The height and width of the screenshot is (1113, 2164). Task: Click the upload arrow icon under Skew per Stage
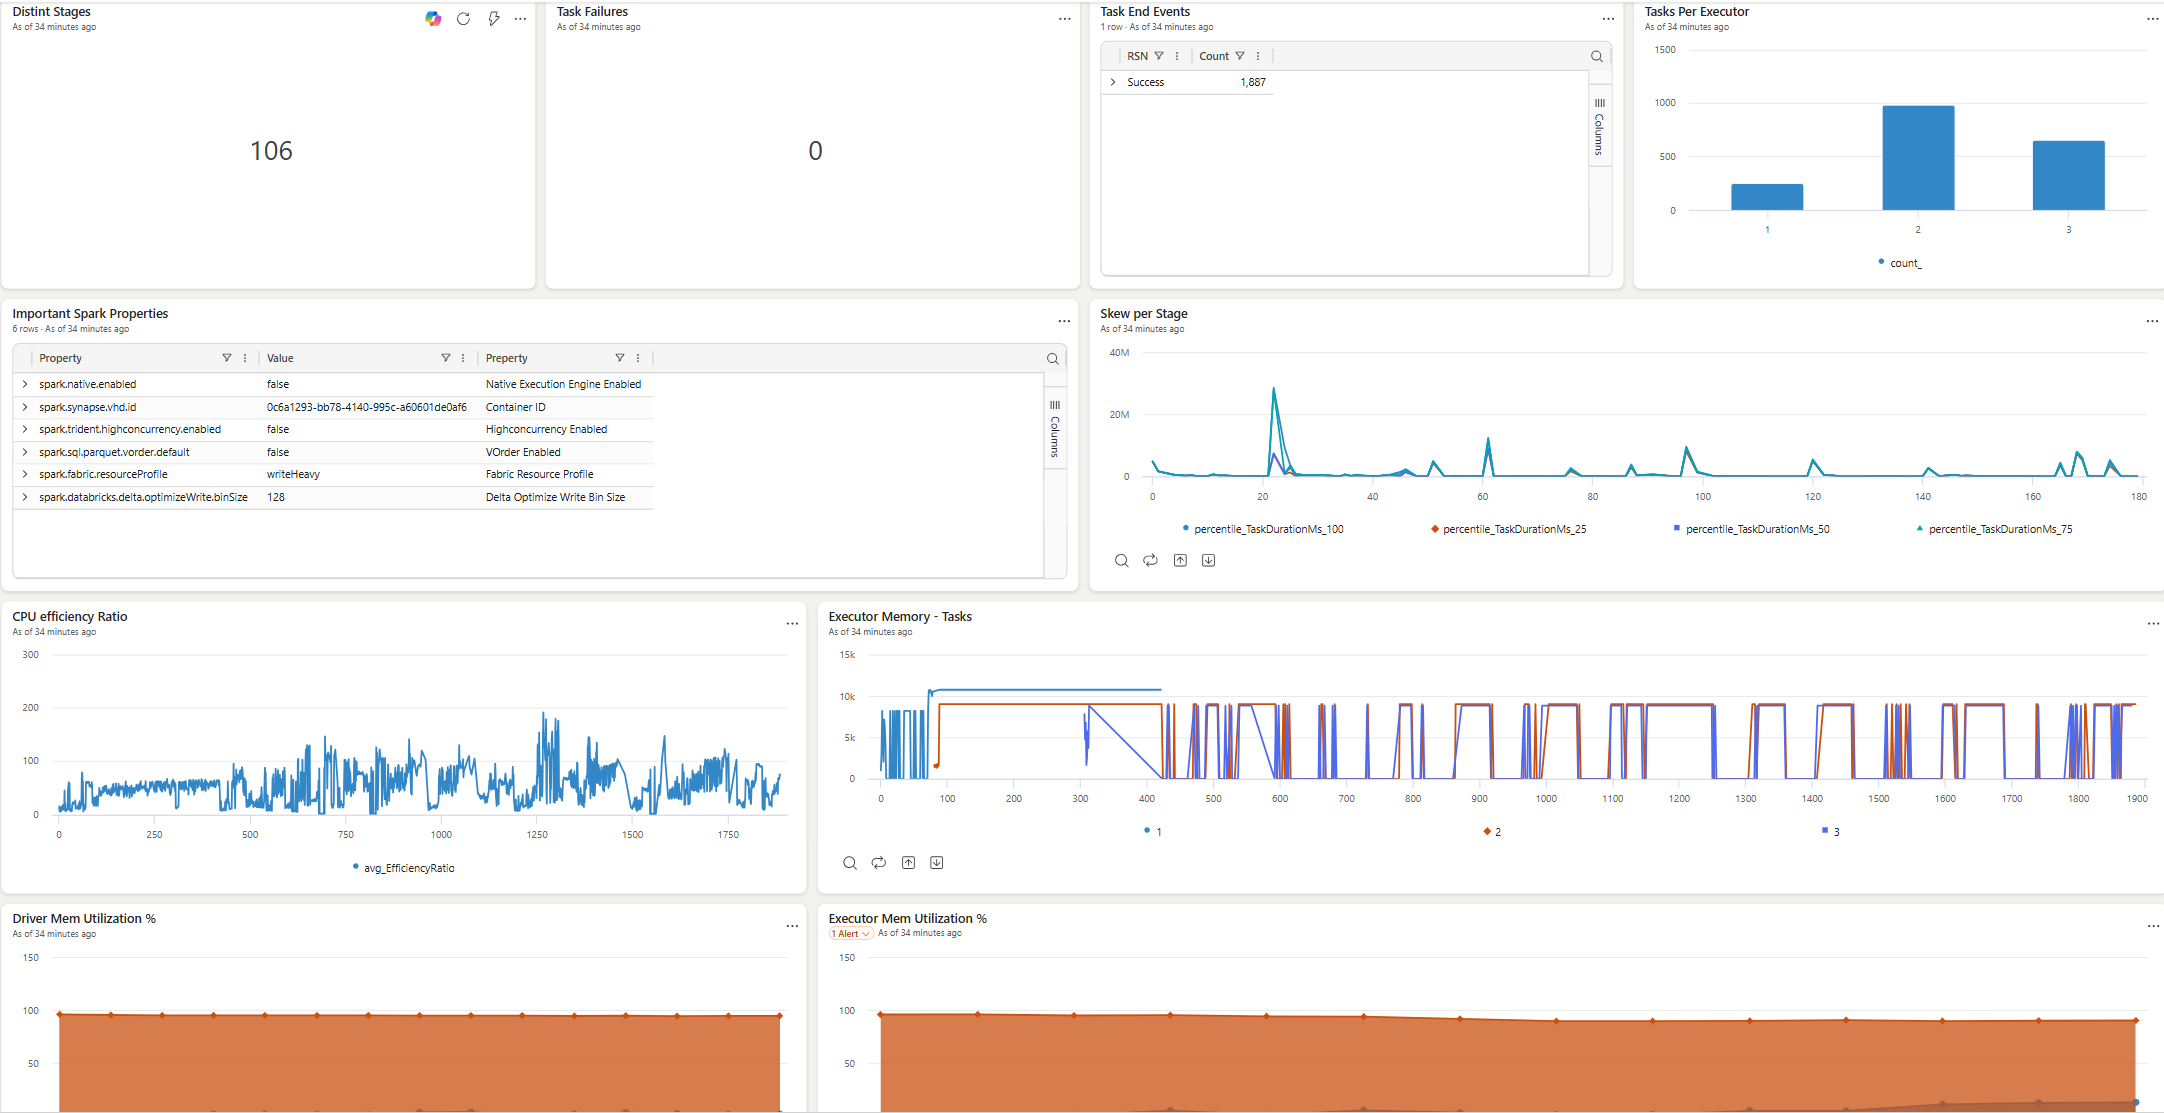pos(1180,560)
